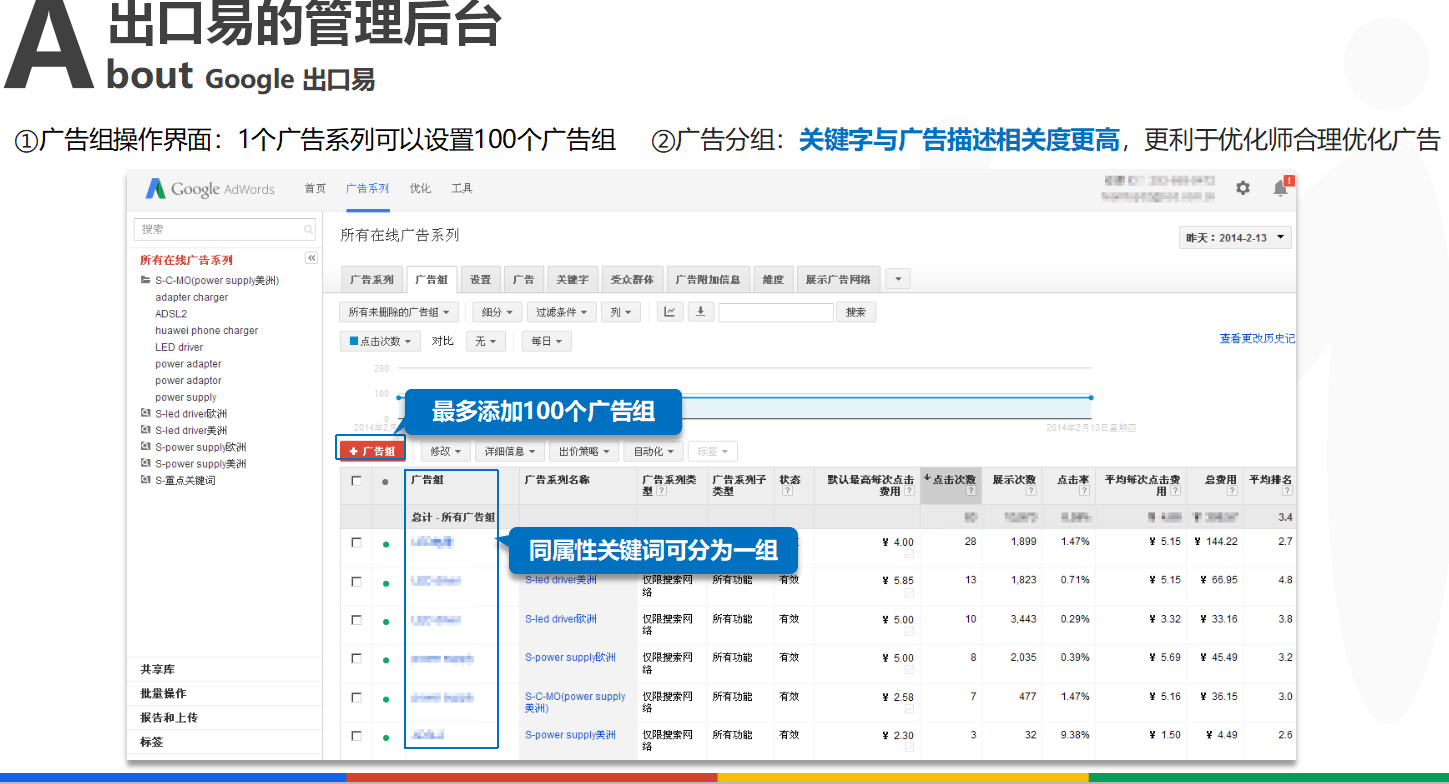Collapse the sidebar with double-arrow icon
Screen dimensions: 1449x784
311,258
